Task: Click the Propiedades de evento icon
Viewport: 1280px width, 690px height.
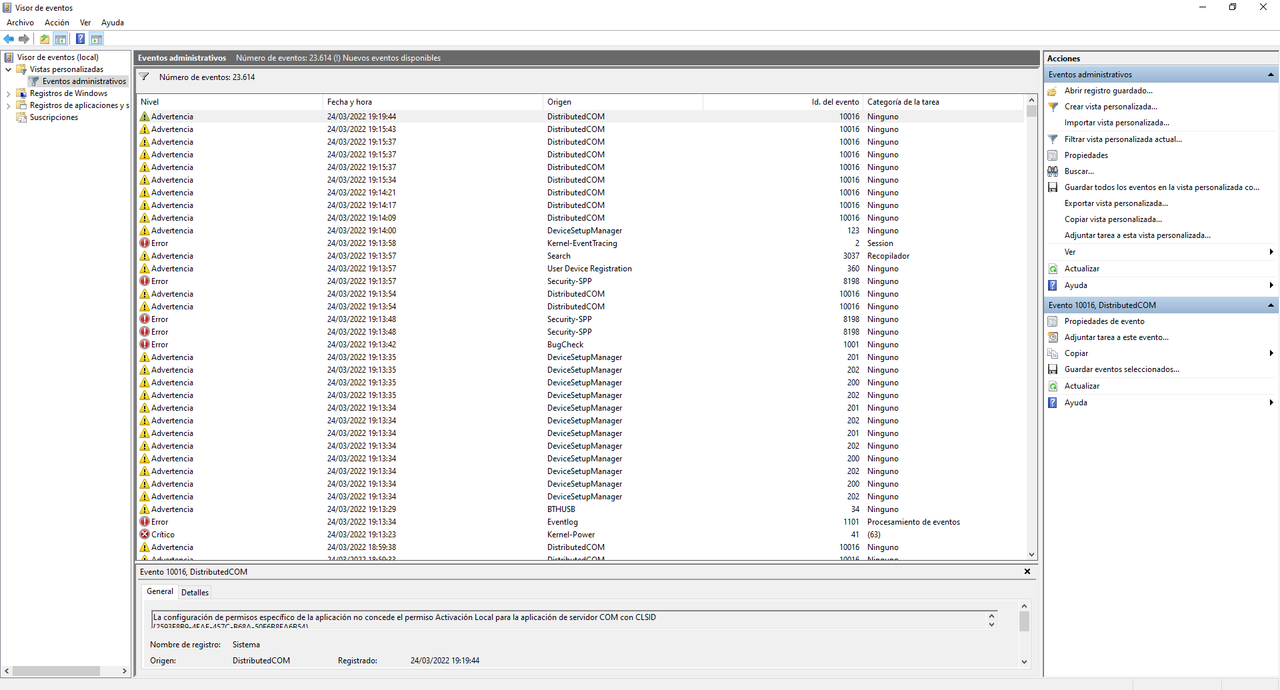Action: (1053, 321)
